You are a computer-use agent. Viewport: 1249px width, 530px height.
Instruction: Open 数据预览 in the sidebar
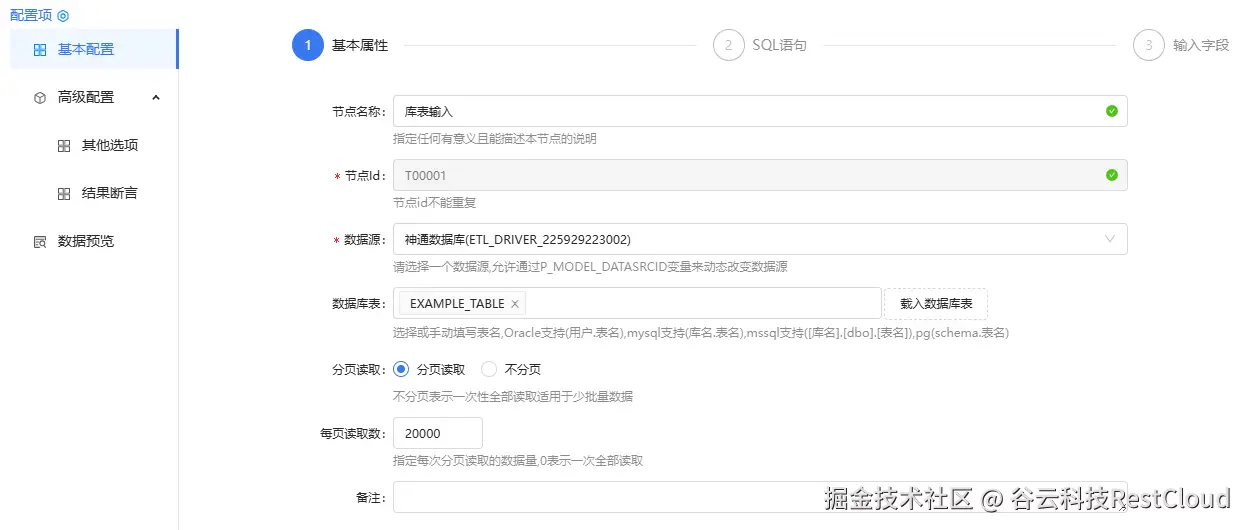(94, 241)
